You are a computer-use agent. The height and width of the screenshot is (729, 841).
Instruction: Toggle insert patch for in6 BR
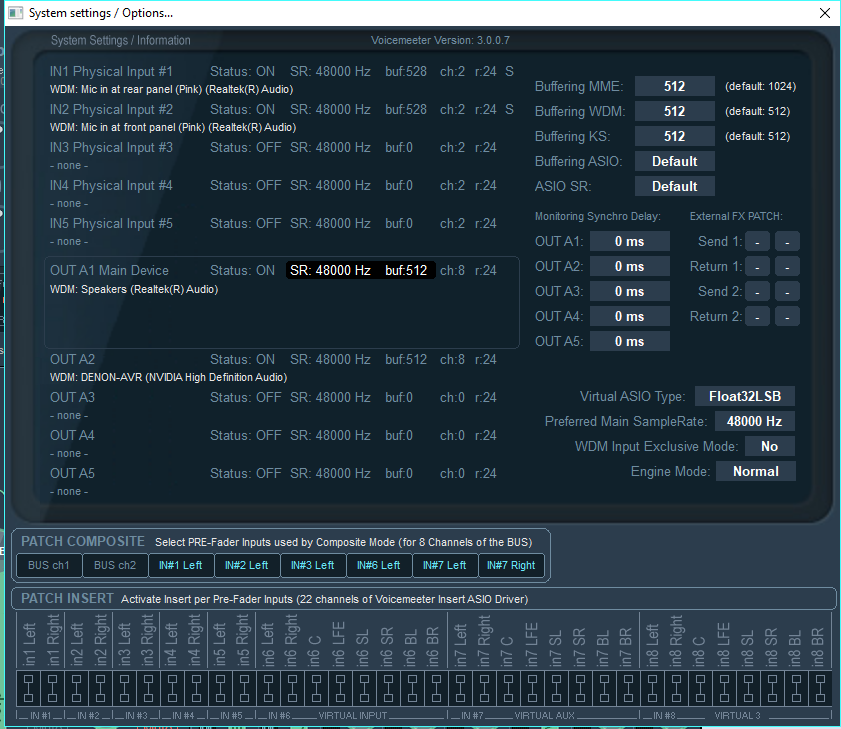coord(436,688)
